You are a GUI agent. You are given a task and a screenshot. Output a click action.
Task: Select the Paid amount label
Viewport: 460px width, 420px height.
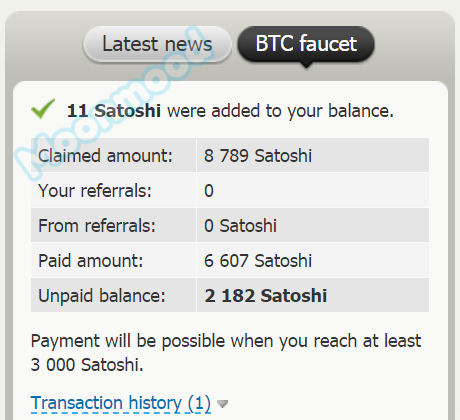coord(90,261)
